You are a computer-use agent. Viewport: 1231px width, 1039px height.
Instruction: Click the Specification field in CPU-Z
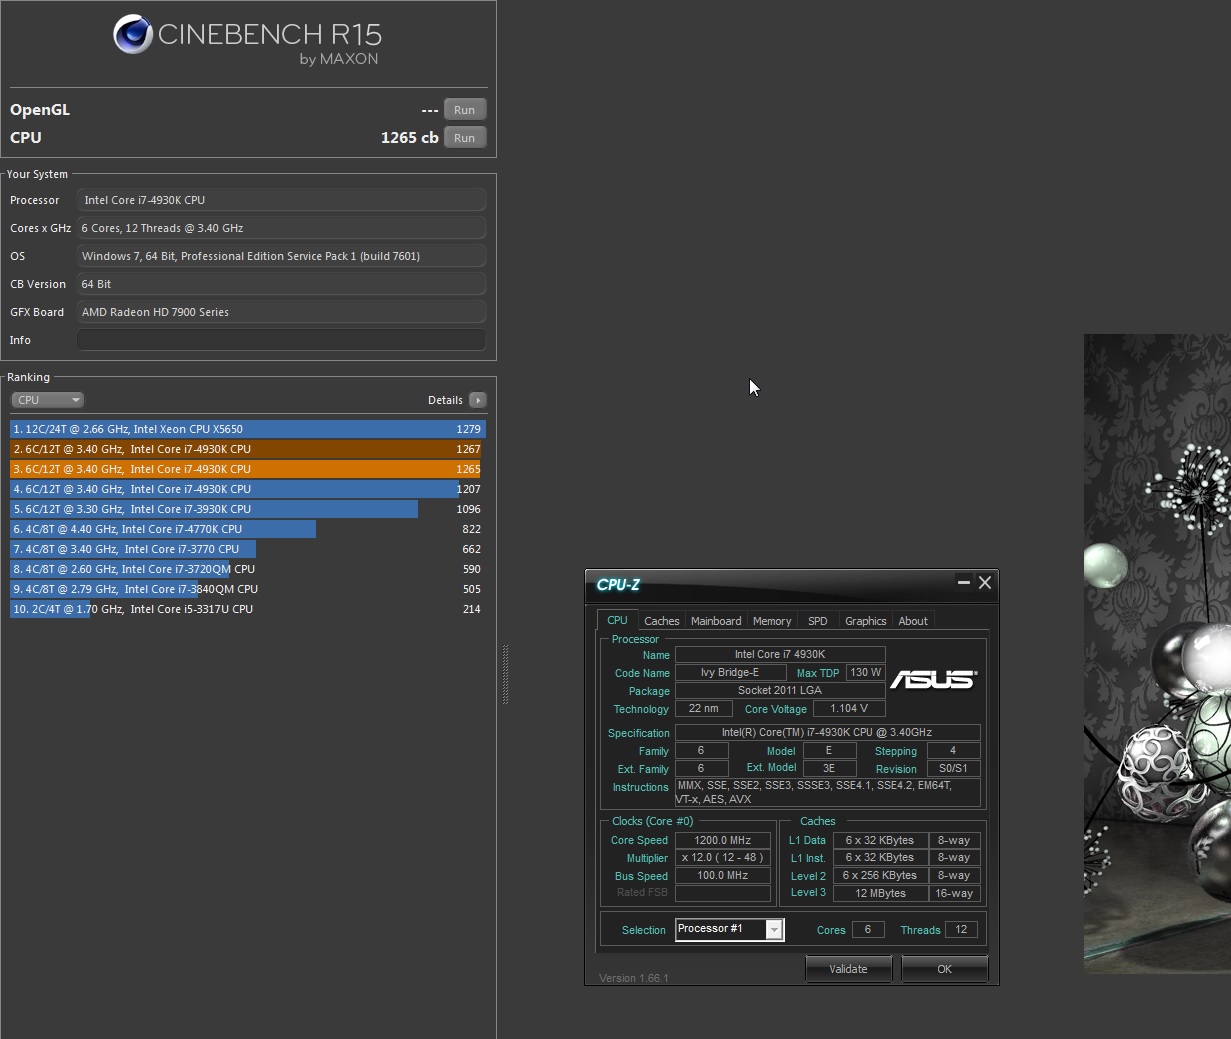[x=827, y=733]
